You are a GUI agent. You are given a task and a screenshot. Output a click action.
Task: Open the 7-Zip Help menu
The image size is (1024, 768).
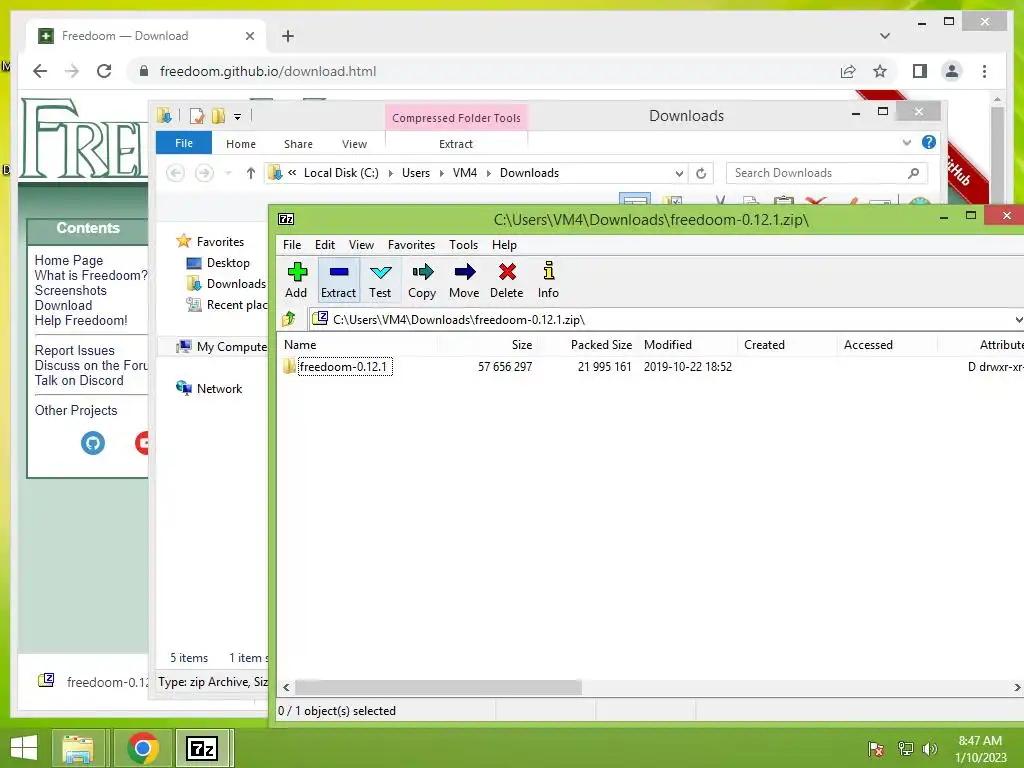click(x=504, y=245)
